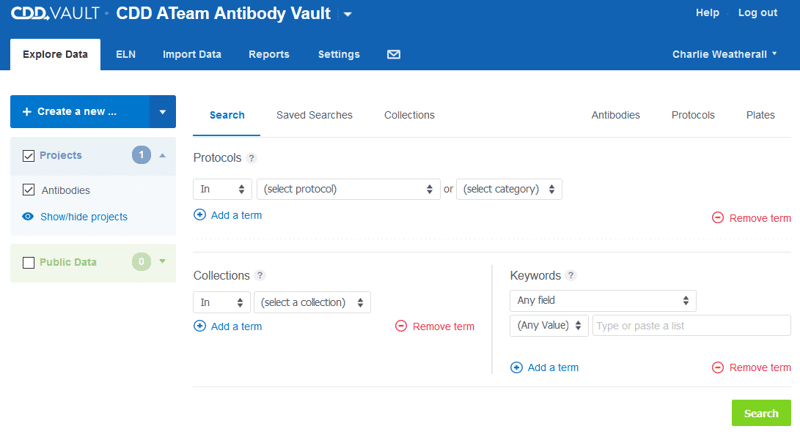Click the plus icon for Protocols Add a term
800x437 pixels.
(199, 215)
